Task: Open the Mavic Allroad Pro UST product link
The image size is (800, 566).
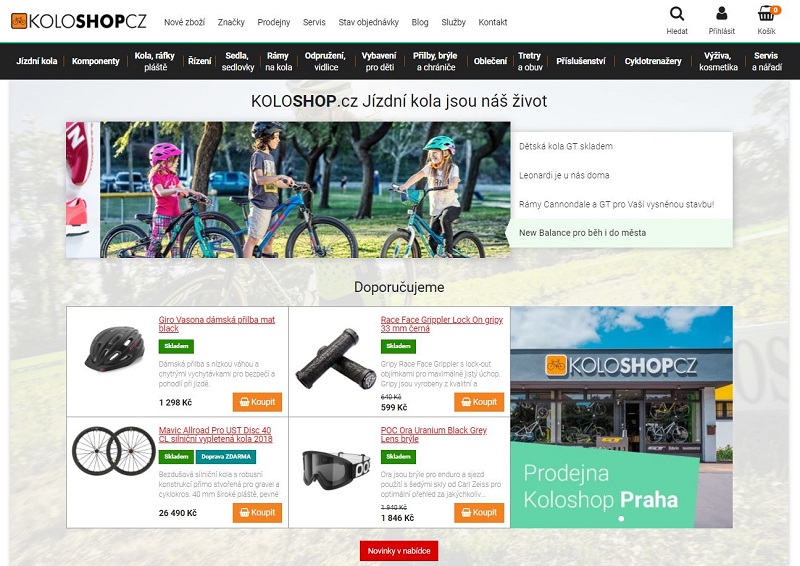Action: tap(215, 434)
